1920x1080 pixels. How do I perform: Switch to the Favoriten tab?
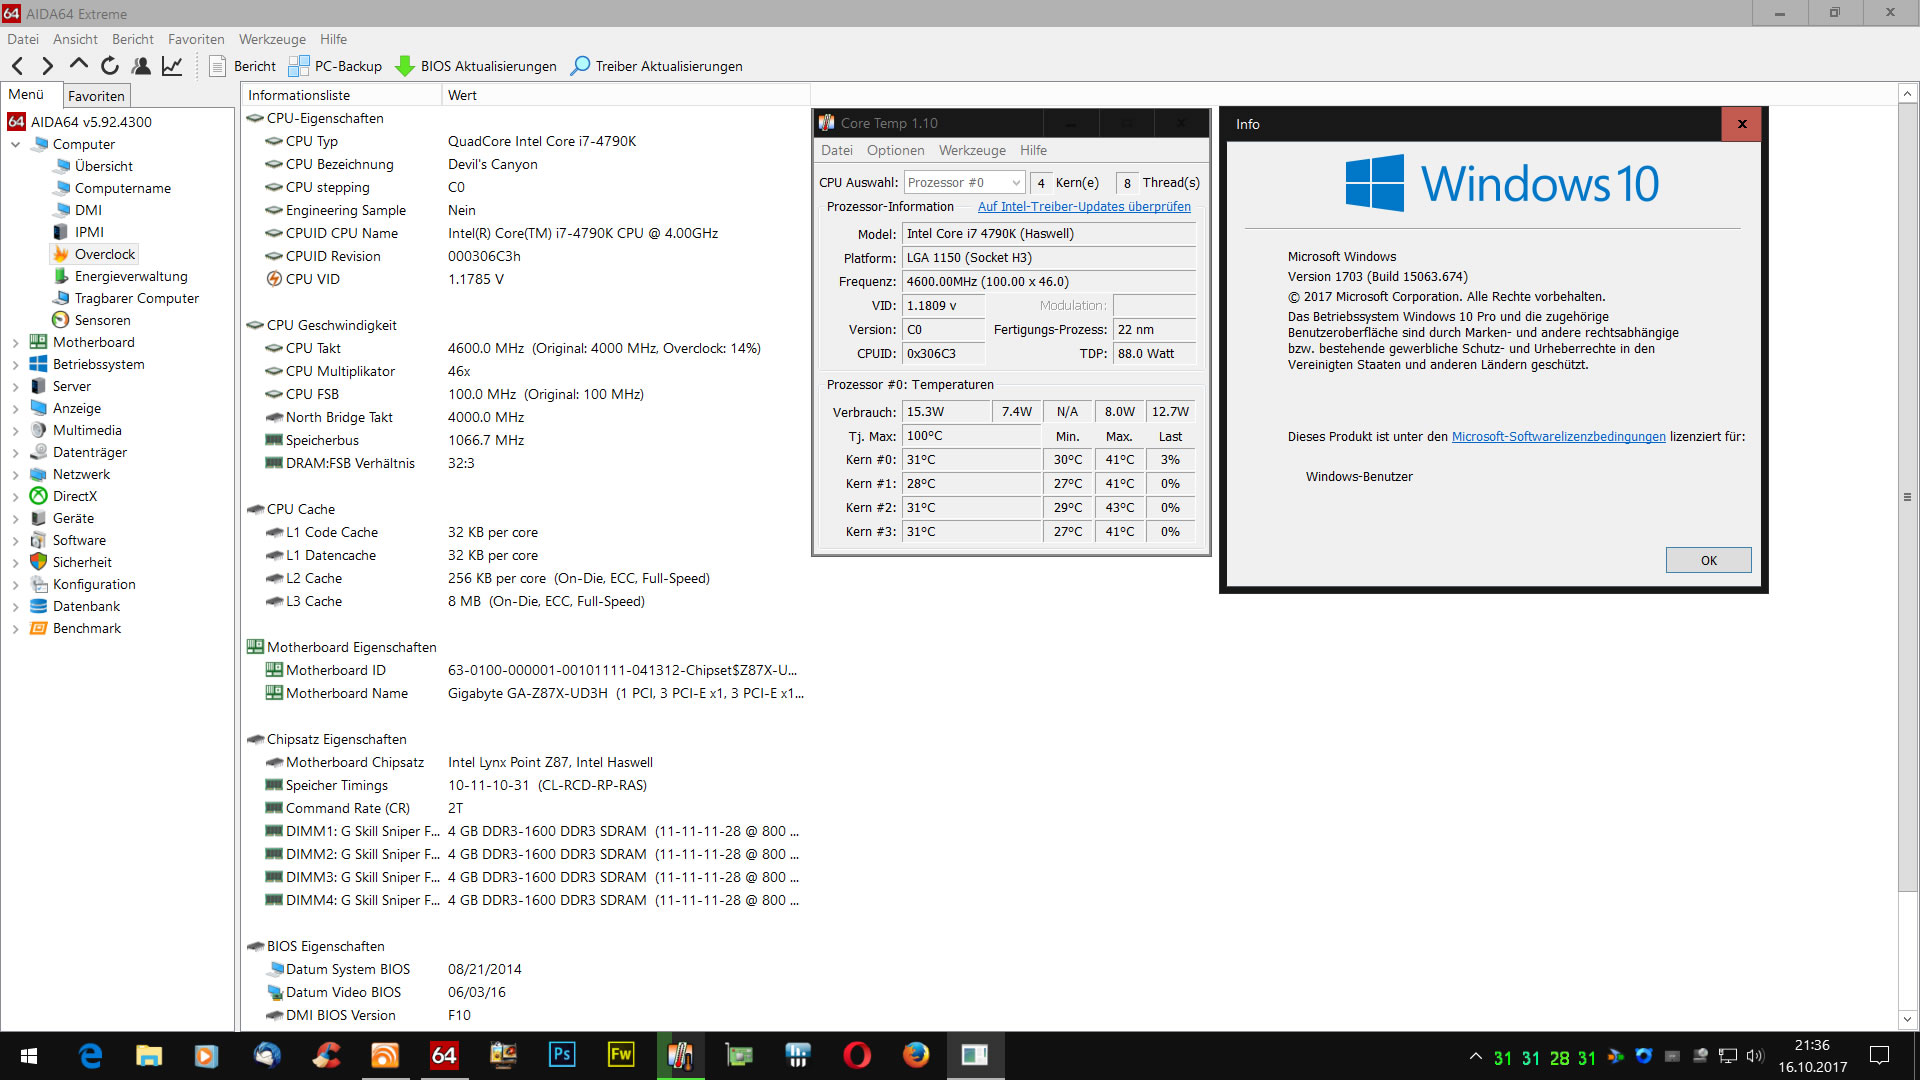tap(96, 96)
